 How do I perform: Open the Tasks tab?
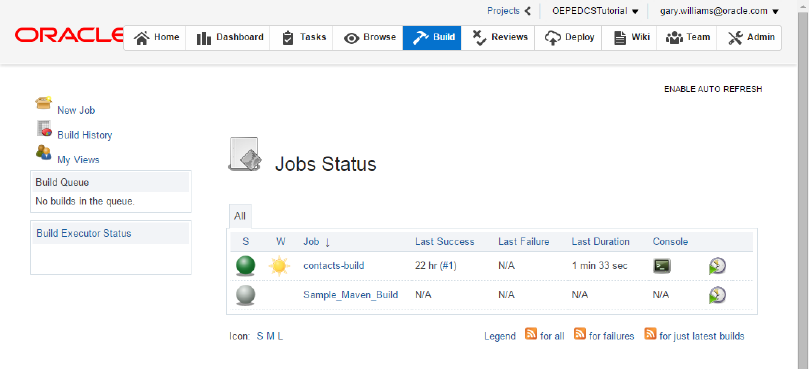click(x=302, y=38)
